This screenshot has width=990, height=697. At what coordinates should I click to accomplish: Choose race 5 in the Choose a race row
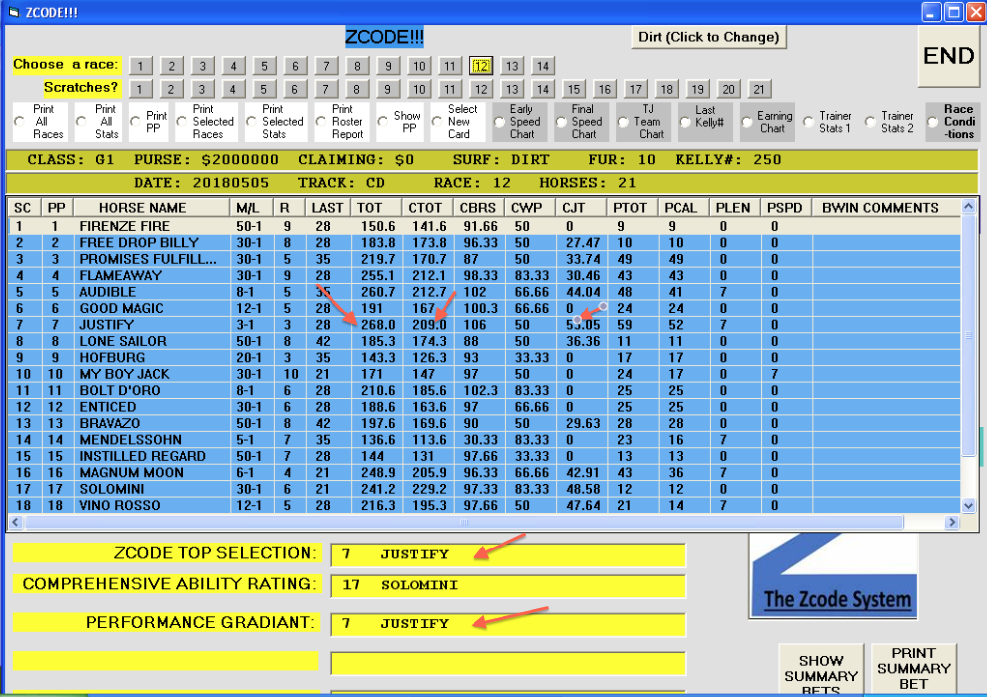tap(264, 66)
